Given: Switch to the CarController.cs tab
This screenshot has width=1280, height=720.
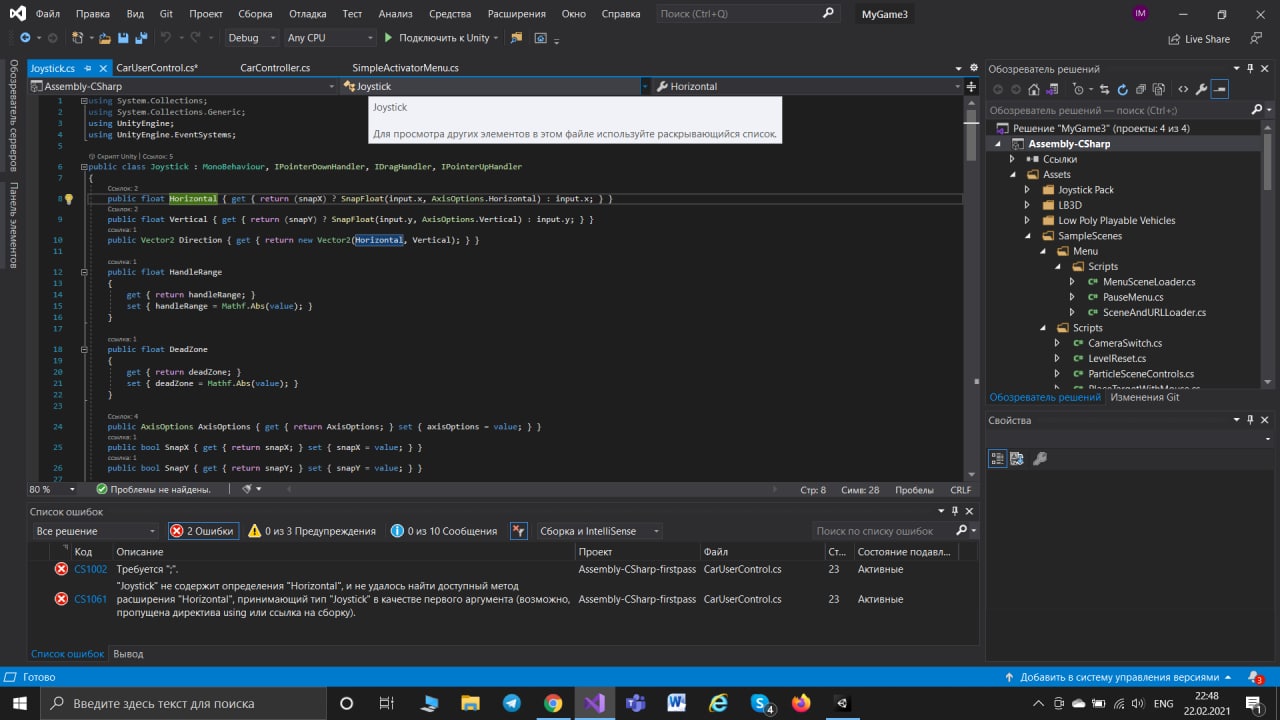Looking at the screenshot, I should point(275,68).
